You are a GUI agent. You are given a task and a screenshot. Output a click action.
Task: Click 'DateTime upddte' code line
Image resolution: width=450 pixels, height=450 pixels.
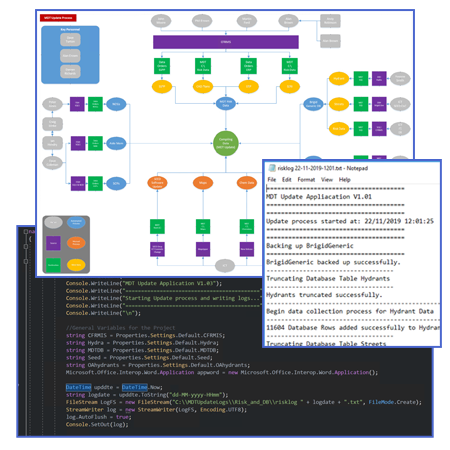click(114, 387)
